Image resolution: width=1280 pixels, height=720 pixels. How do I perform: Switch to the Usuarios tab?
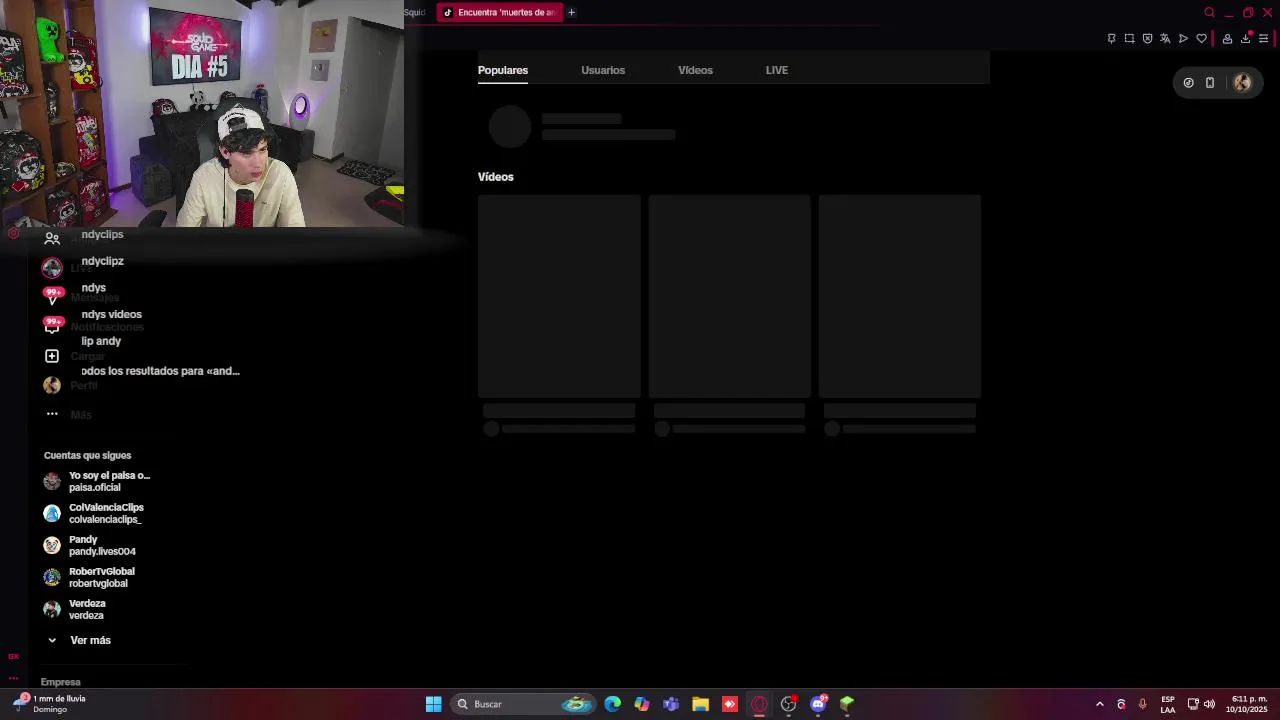(x=602, y=70)
